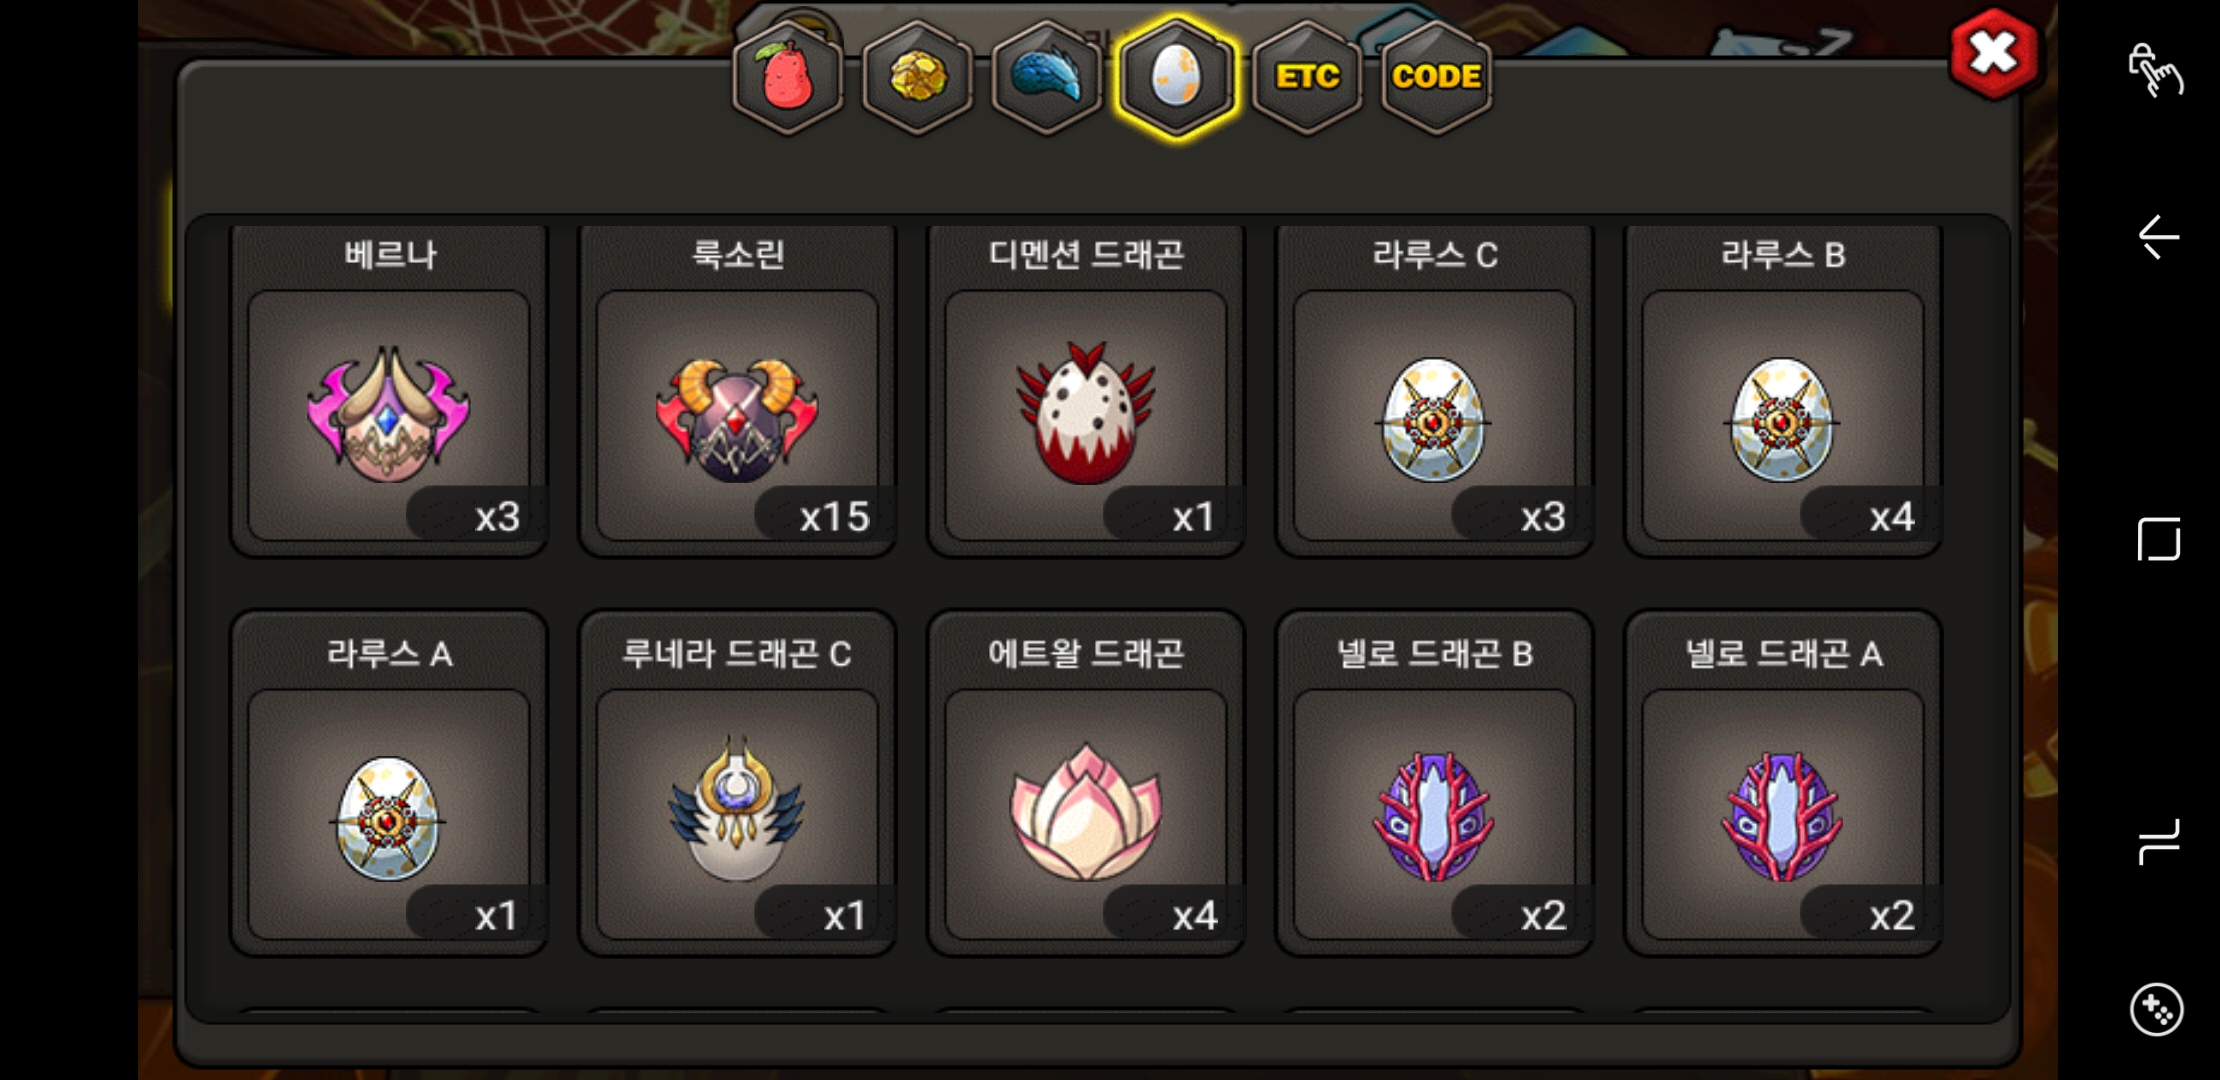Tap the 디멘션 드래곤 egg
2220x1080 pixels.
[x=1086, y=390]
